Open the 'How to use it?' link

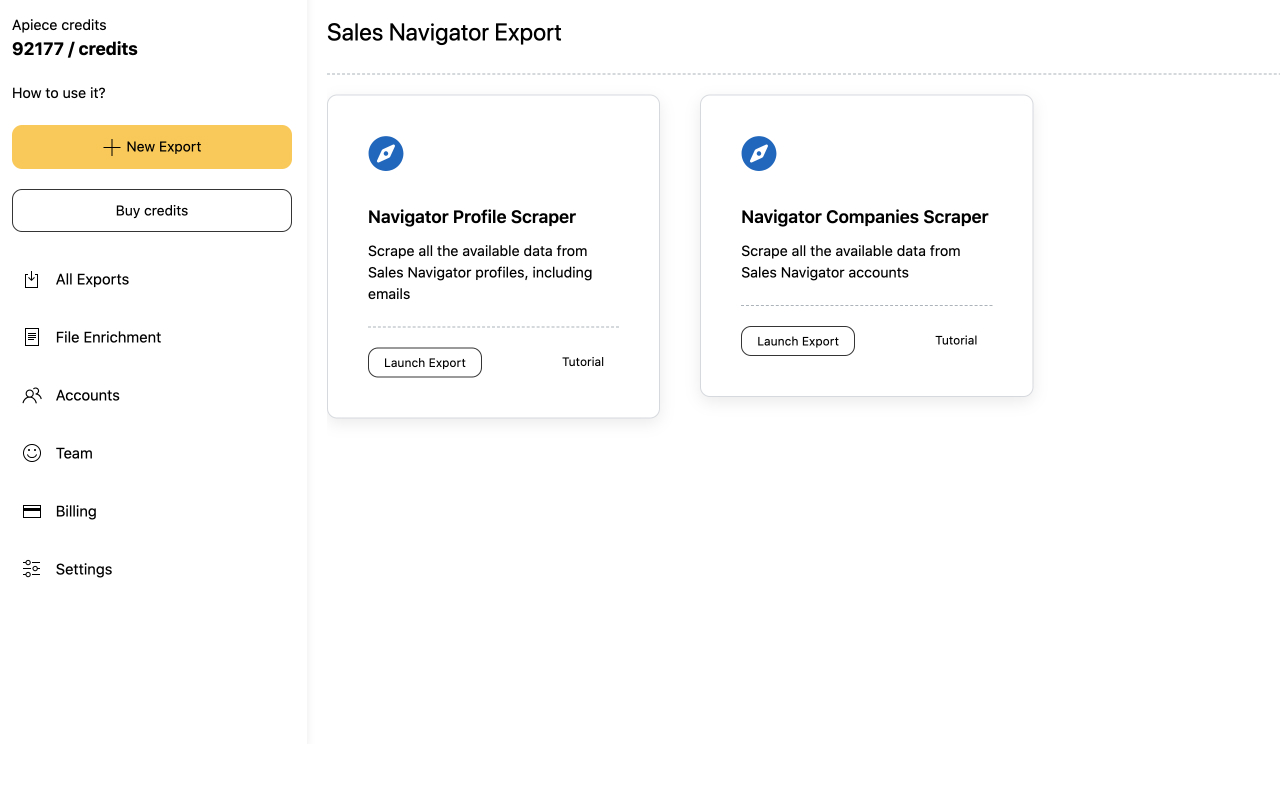pos(59,93)
